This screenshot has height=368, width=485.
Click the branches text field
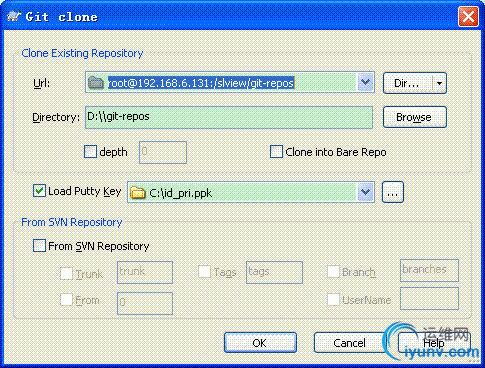(429, 270)
